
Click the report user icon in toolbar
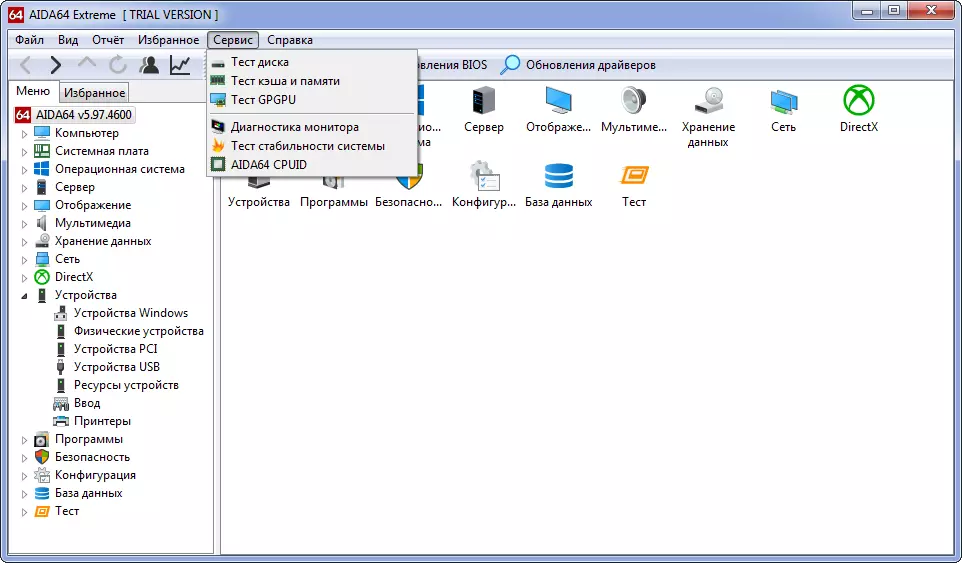point(149,65)
